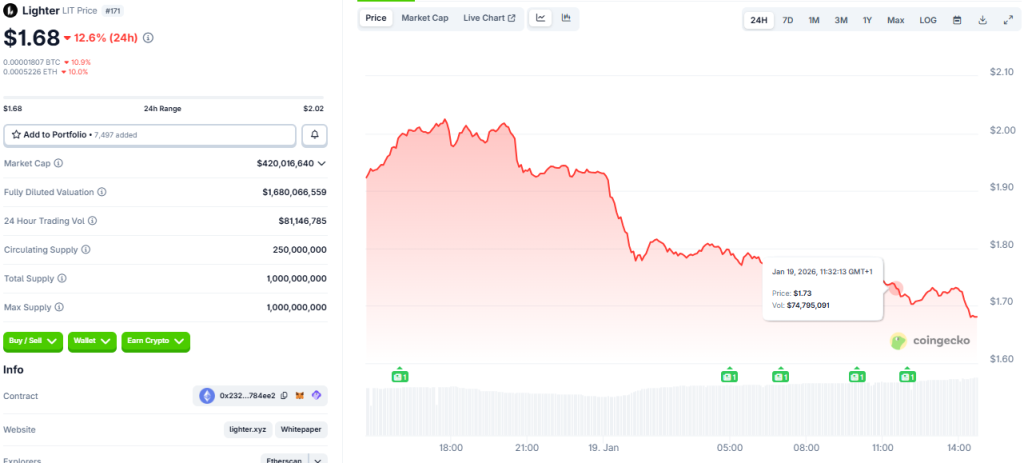
Task: Click the price alert bell icon
Action: pos(315,134)
